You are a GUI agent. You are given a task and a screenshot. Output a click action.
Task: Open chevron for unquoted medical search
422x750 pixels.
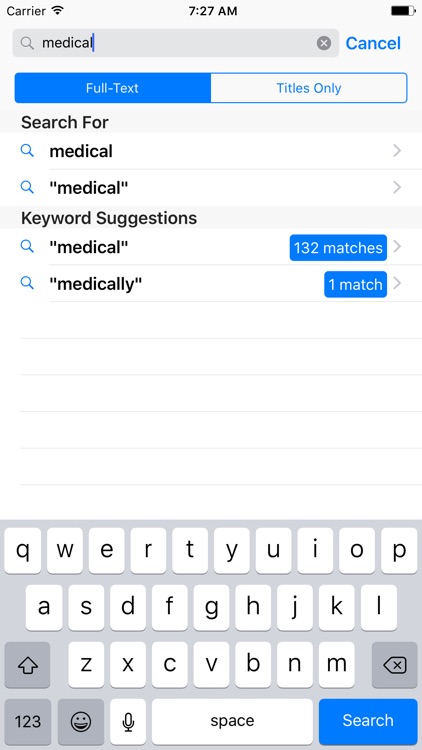click(397, 151)
